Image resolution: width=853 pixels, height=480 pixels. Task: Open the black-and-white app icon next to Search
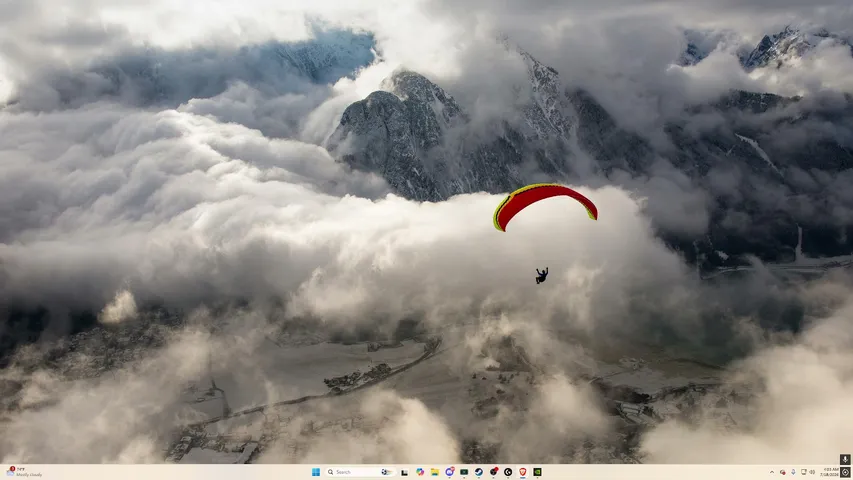tap(404, 472)
